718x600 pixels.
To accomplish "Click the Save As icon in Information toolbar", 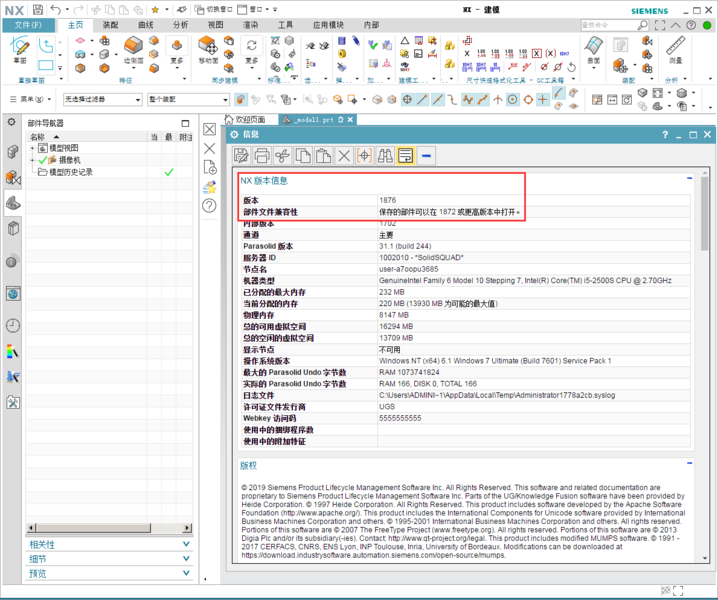I will click(242, 156).
